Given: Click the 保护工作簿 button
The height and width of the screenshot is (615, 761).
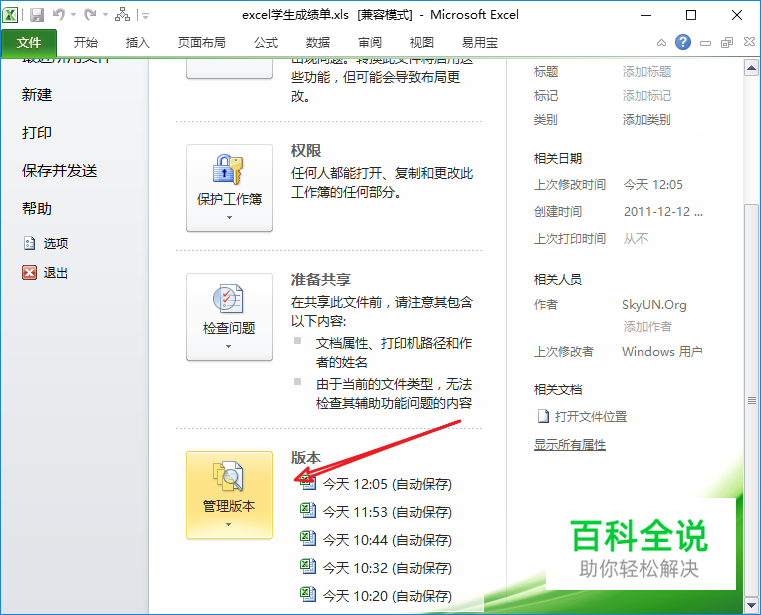Looking at the screenshot, I should pos(229,188).
